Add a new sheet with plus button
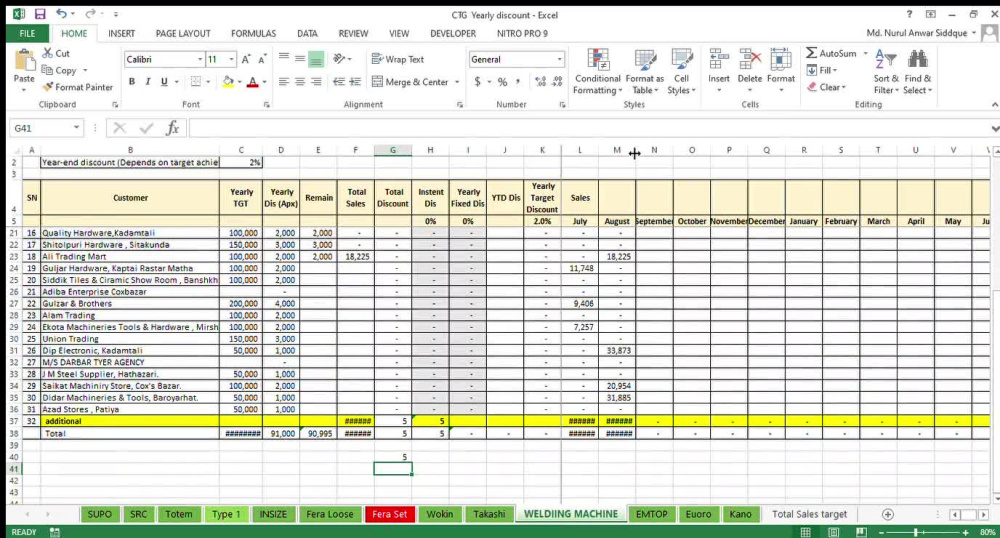 [888, 514]
